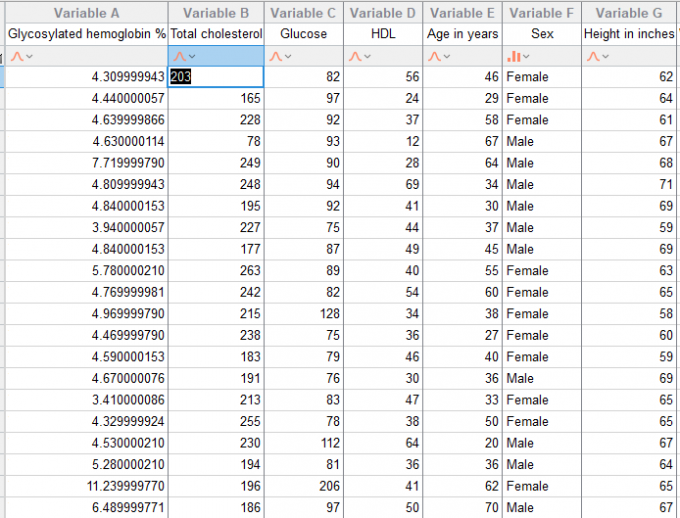Select the highlighted cell containing 203
680x518 pixels.
pyautogui.click(x=215, y=77)
